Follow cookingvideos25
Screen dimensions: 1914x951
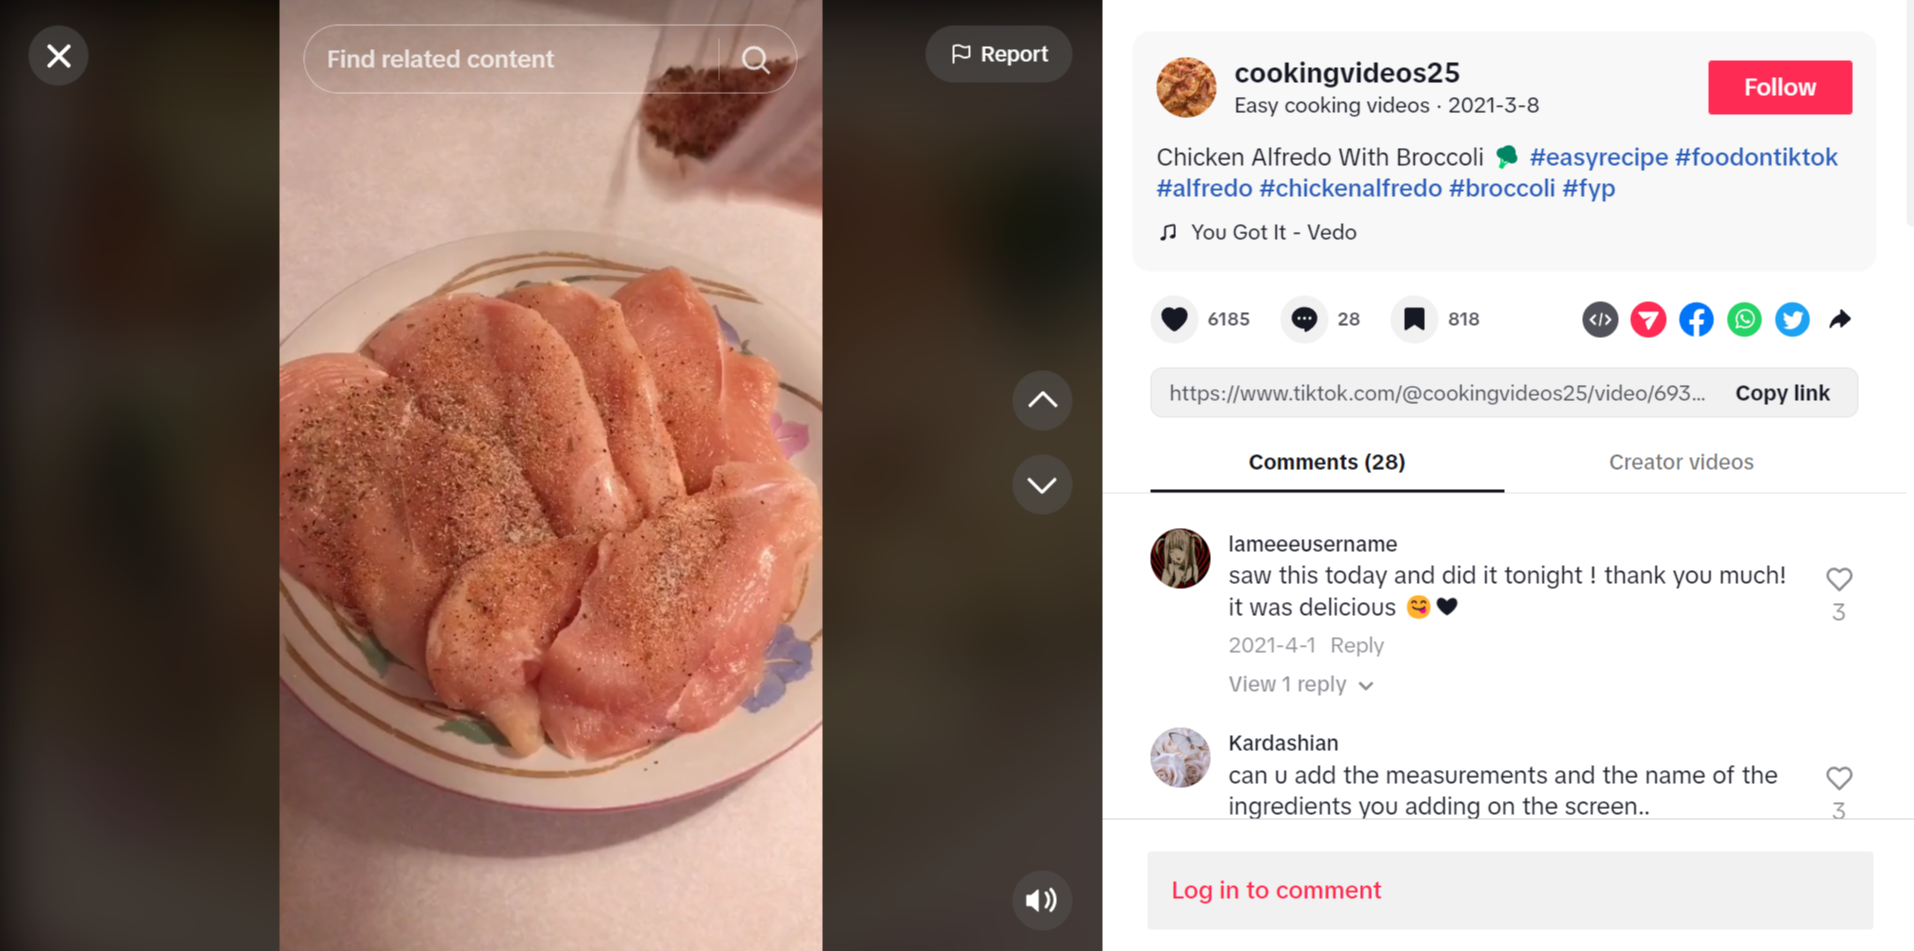[1779, 88]
